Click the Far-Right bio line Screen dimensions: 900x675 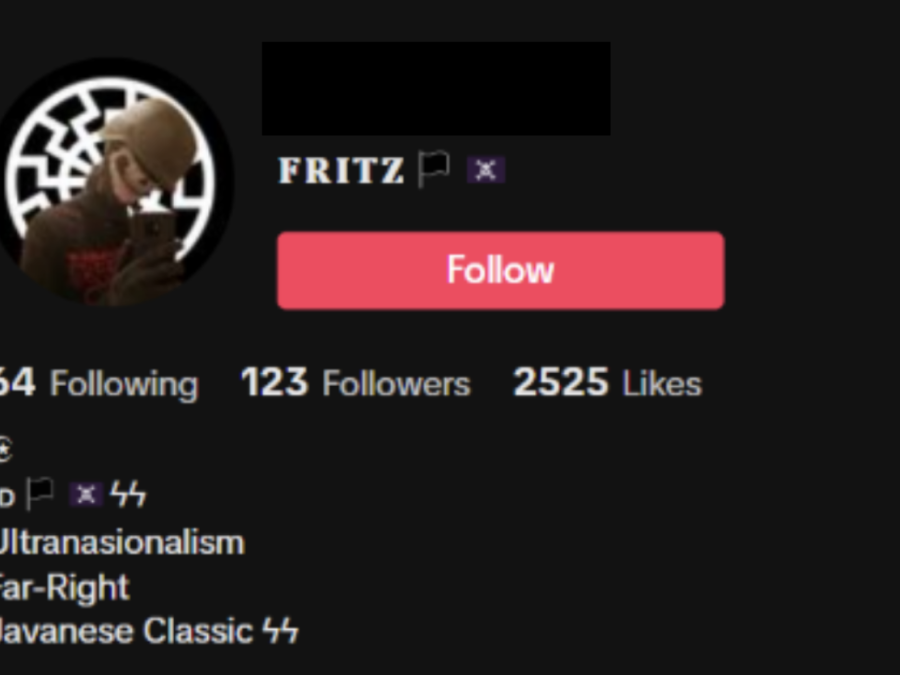click(64, 588)
